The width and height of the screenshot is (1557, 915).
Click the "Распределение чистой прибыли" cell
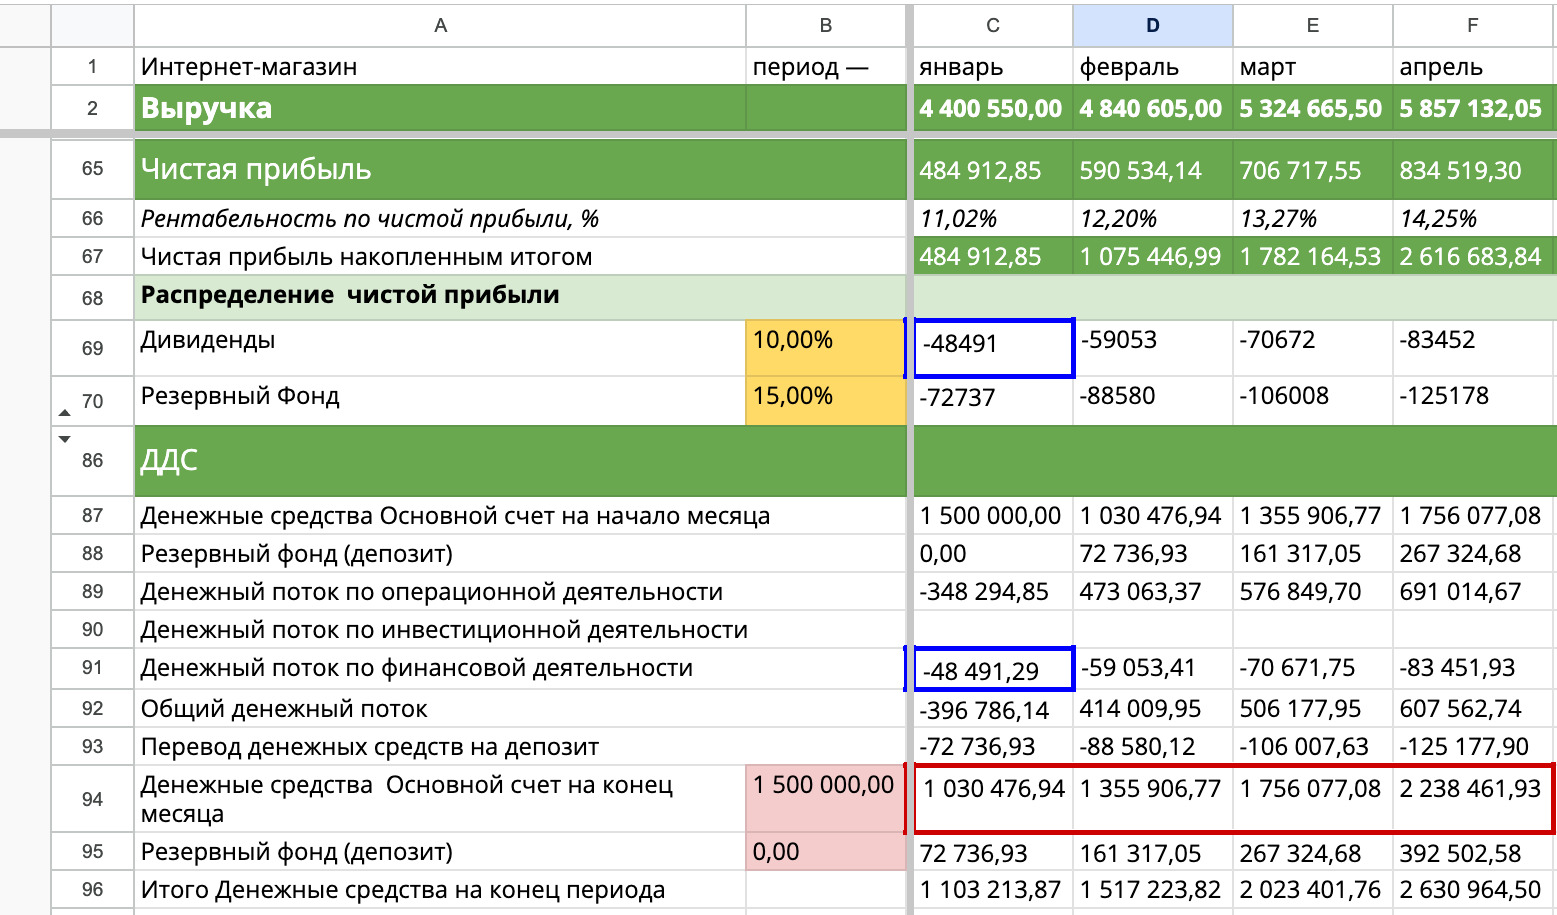click(x=440, y=296)
